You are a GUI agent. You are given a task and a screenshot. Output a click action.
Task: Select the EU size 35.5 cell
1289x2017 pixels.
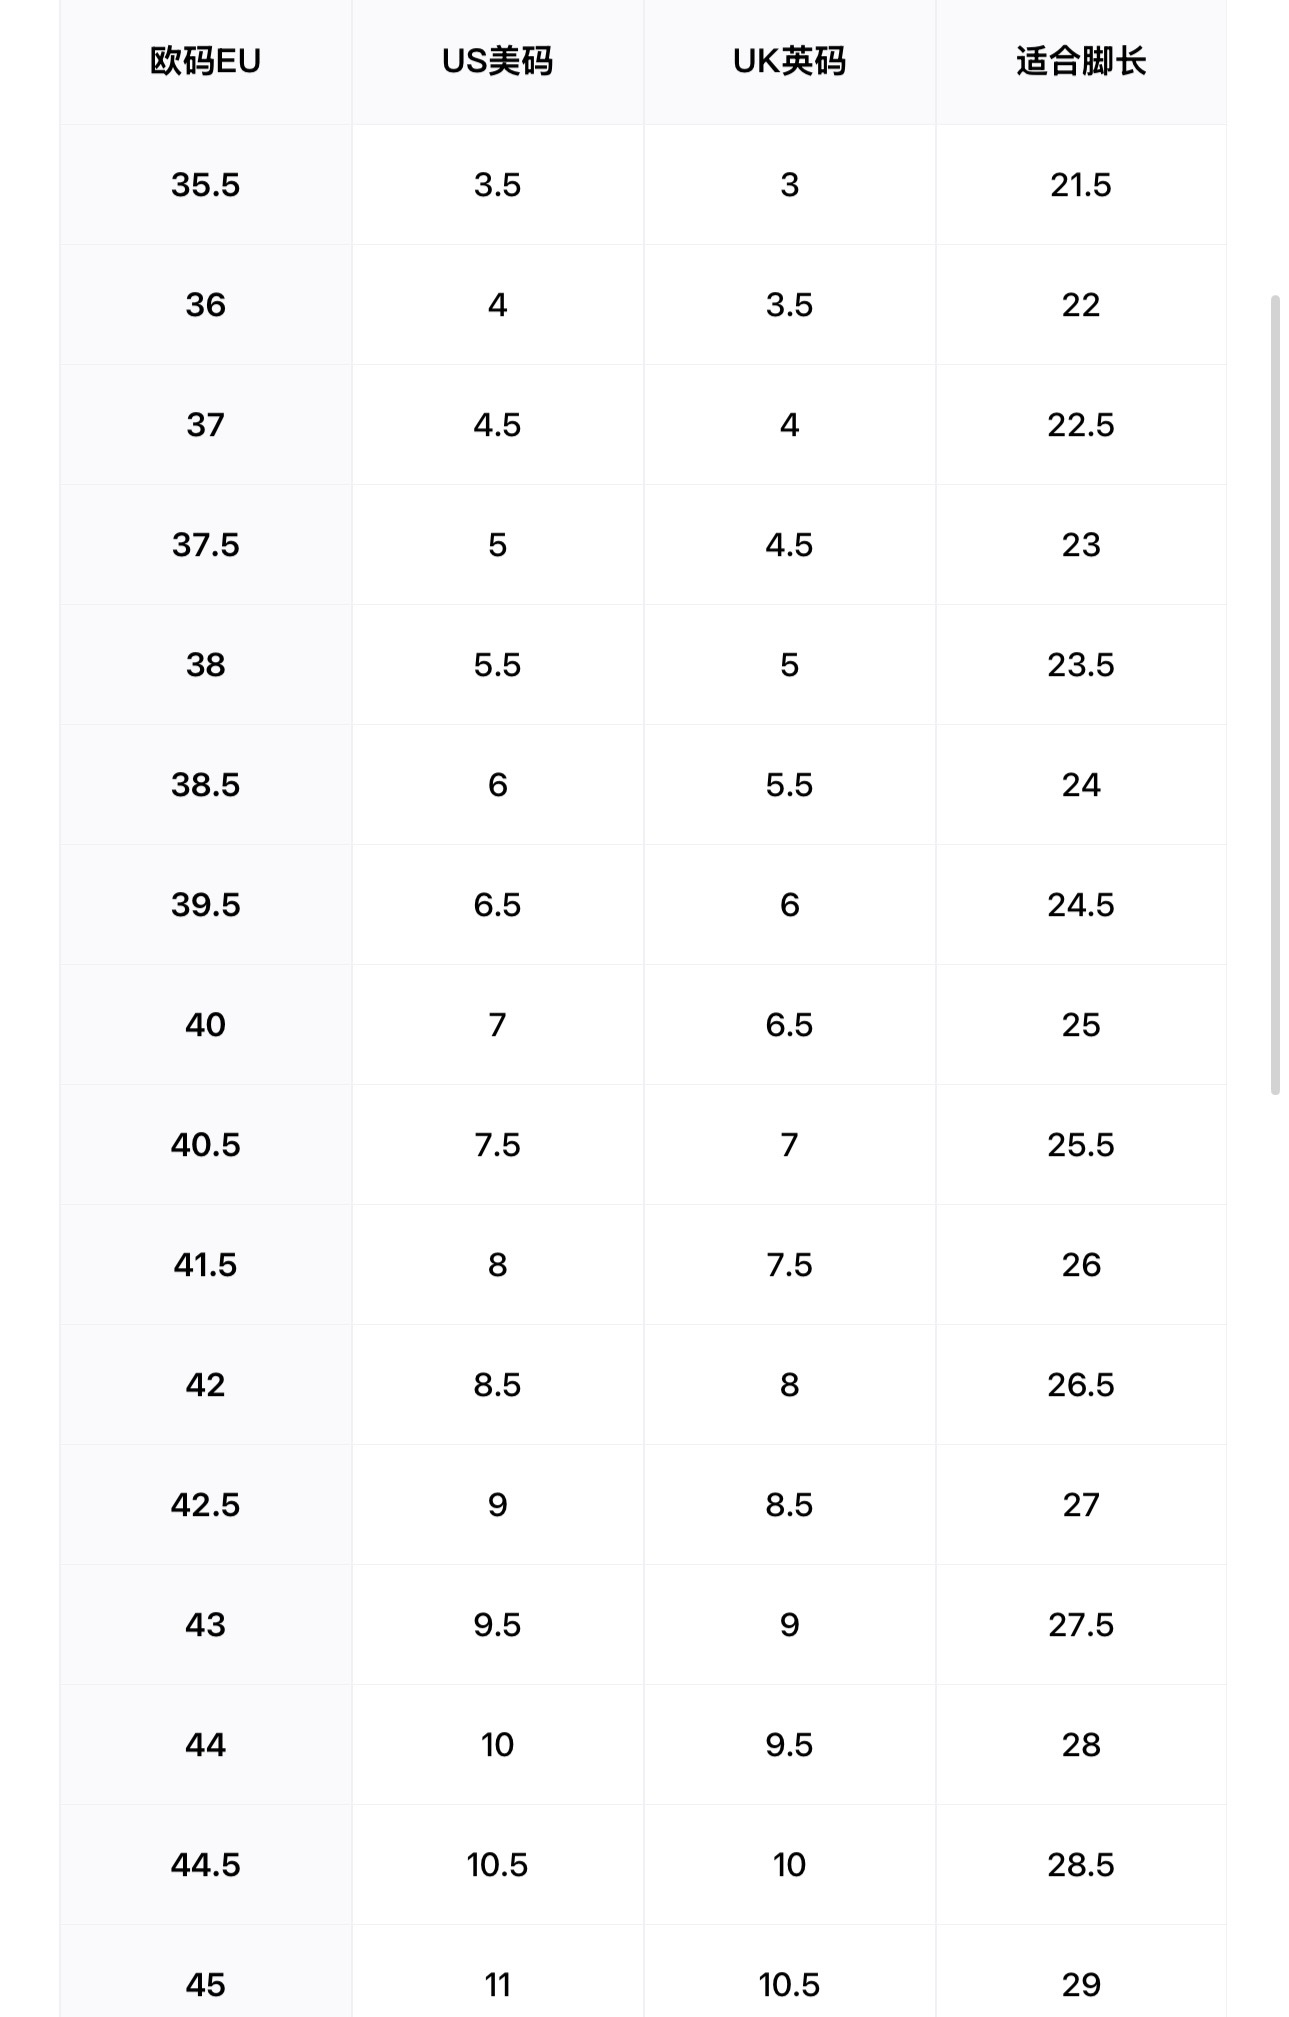tap(205, 185)
